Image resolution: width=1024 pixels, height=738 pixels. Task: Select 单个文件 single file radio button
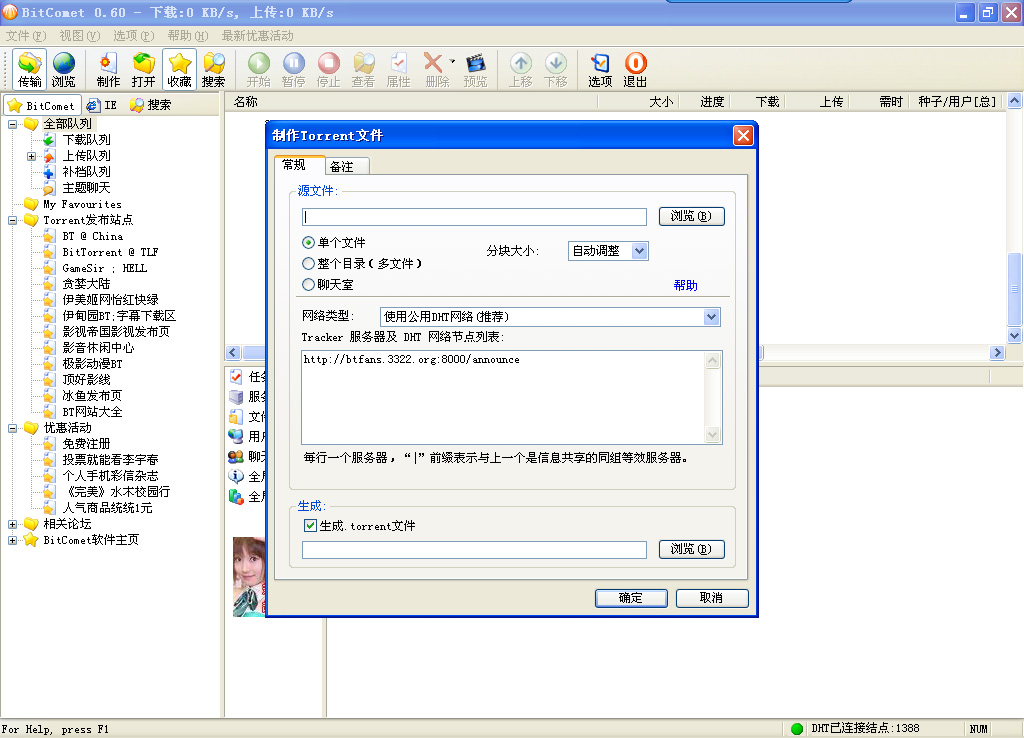[308, 242]
